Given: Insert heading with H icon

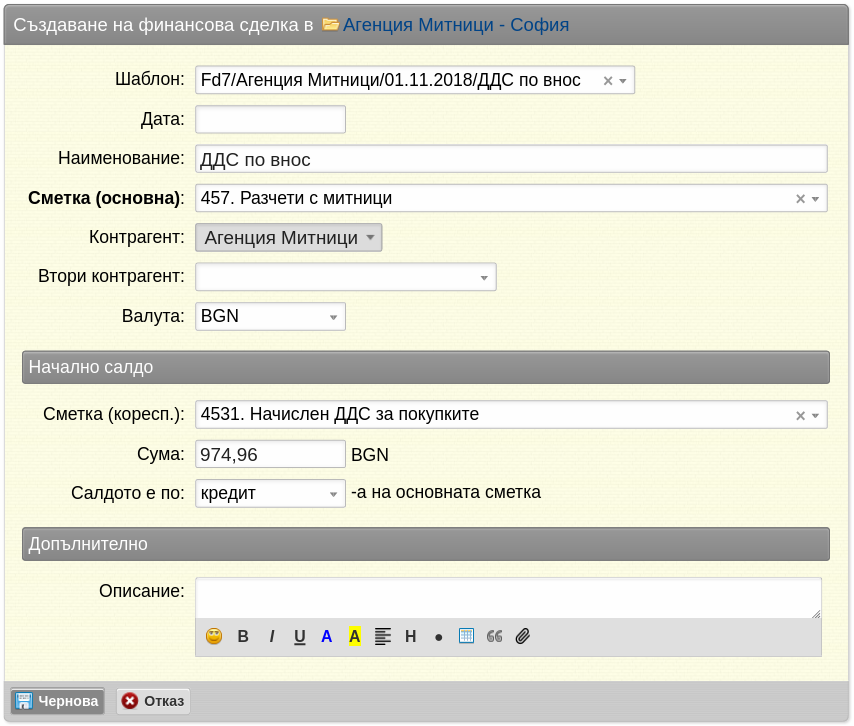Looking at the screenshot, I should click(411, 636).
